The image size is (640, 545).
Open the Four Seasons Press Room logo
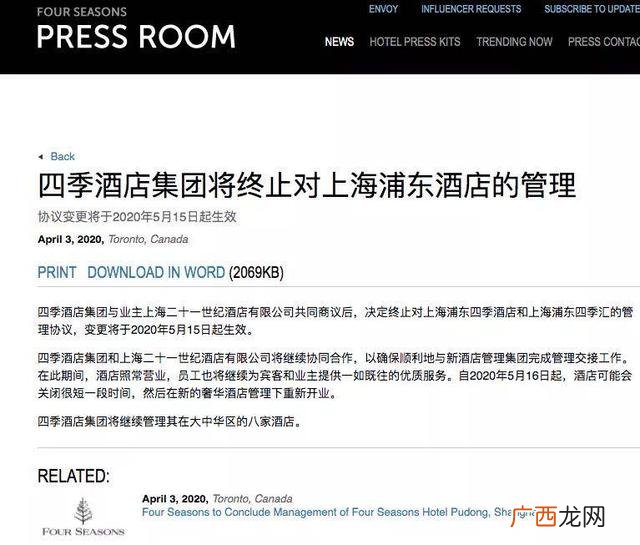pos(136,28)
